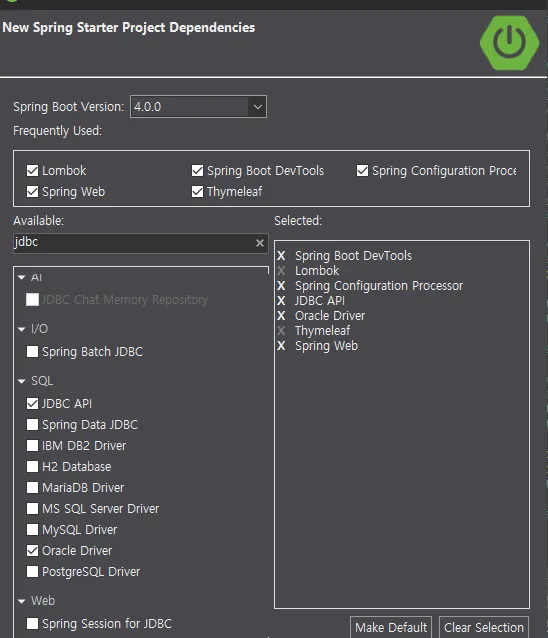Image resolution: width=548 pixels, height=638 pixels.
Task: Collapse the Web category
Action: [22, 601]
